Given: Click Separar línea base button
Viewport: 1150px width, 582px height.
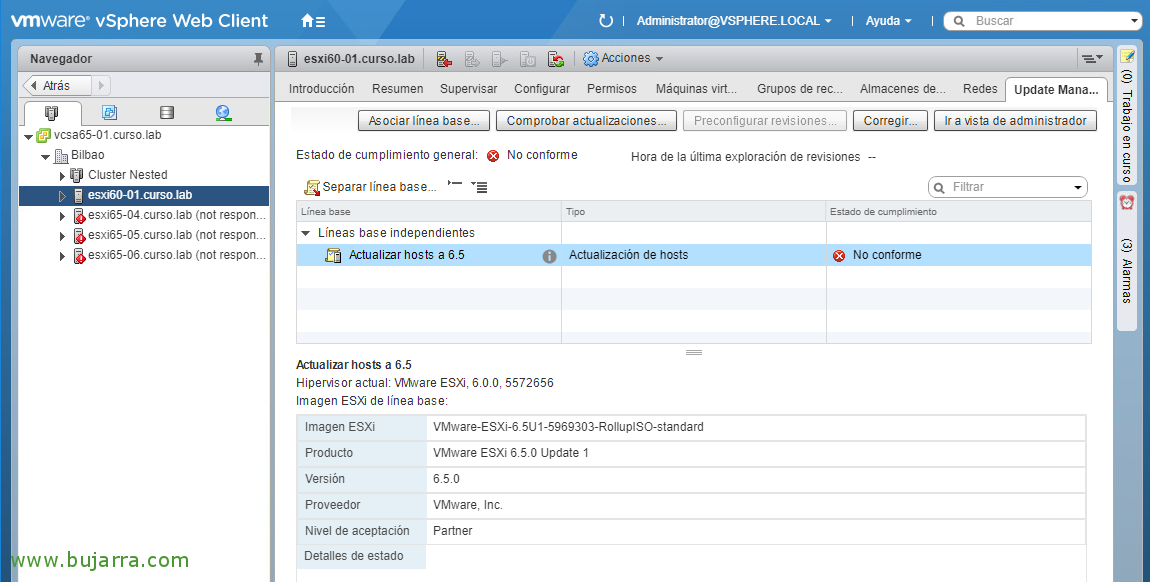Looking at the screenshot, I should (370, 187).
